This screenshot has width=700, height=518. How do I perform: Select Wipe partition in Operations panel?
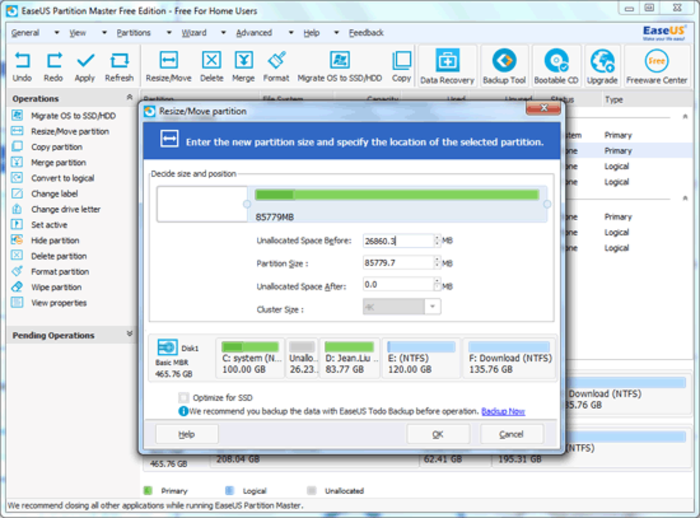click(56, 287)
